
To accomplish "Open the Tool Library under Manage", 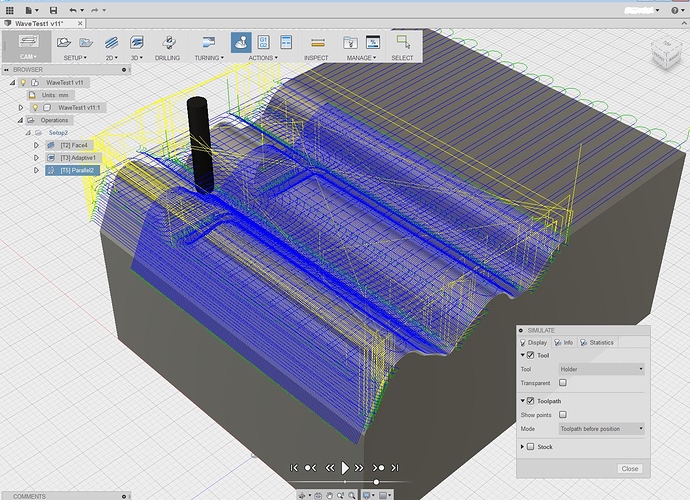I will click(x=350, y=43).
